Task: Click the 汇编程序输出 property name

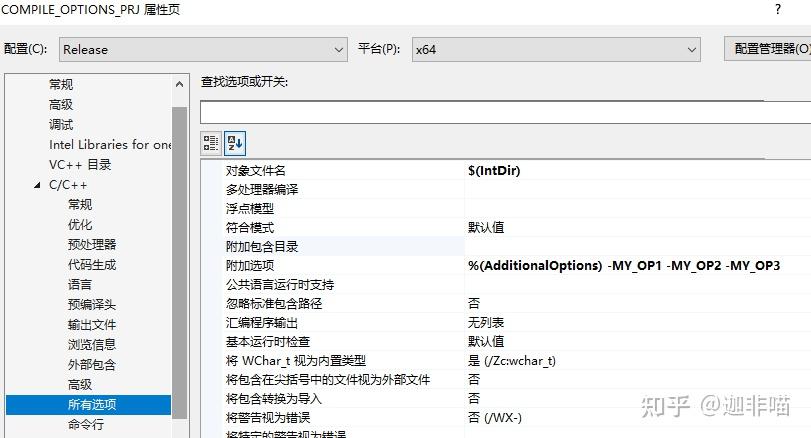Action: pyautogui.click(x=262, y=323)
